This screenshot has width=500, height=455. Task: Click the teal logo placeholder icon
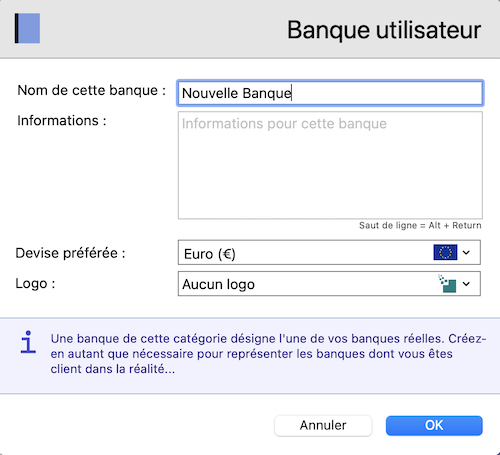447,283
